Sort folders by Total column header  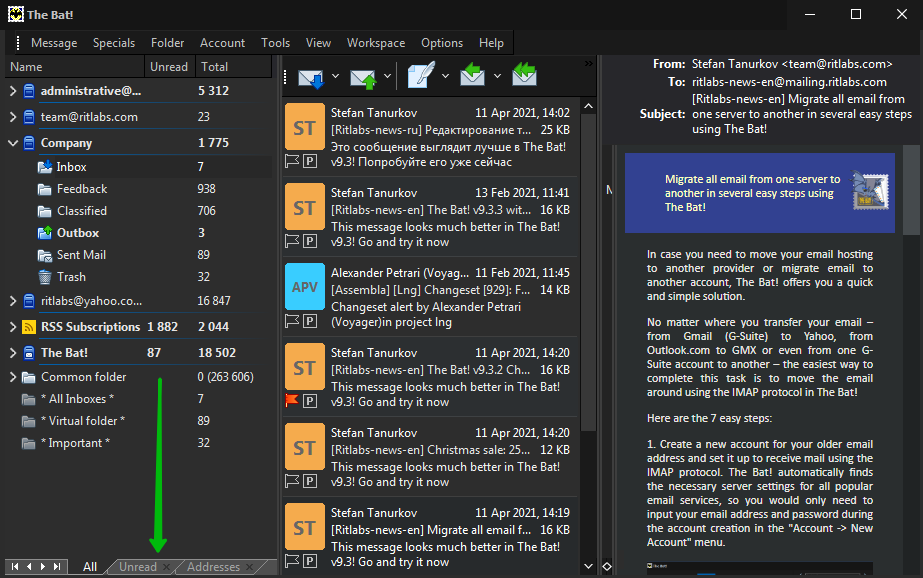pos(233,67)
